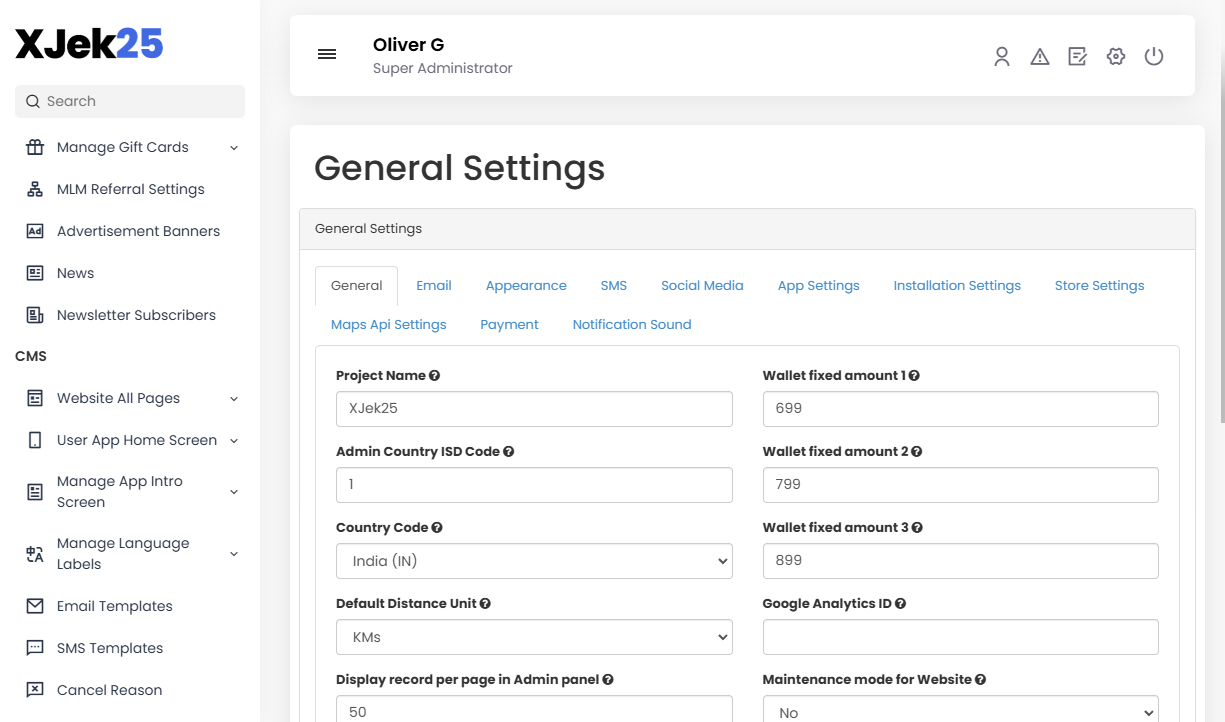The width and height of the screenshot is (1225, 722).
Task: Log out using the power icon
Action: [1154, 56]
